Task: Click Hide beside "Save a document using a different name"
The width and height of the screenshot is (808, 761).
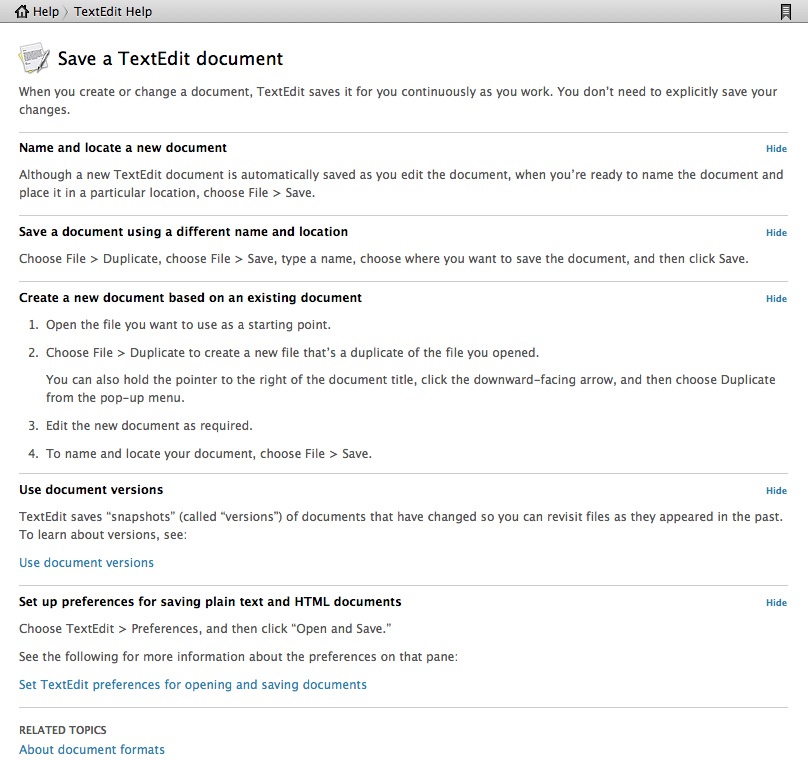Action: (776, 233)
